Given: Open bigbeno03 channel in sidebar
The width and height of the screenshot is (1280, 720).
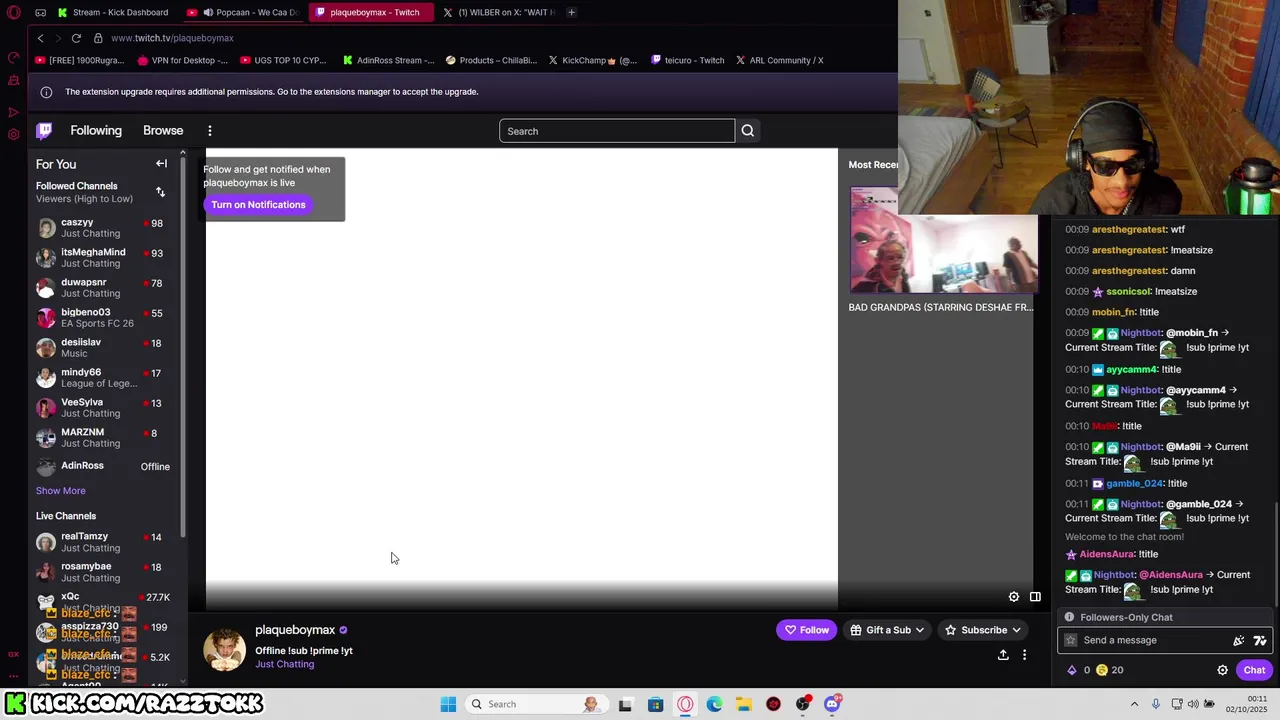Looking at the screenshot, I should click(x=100, y=318).
